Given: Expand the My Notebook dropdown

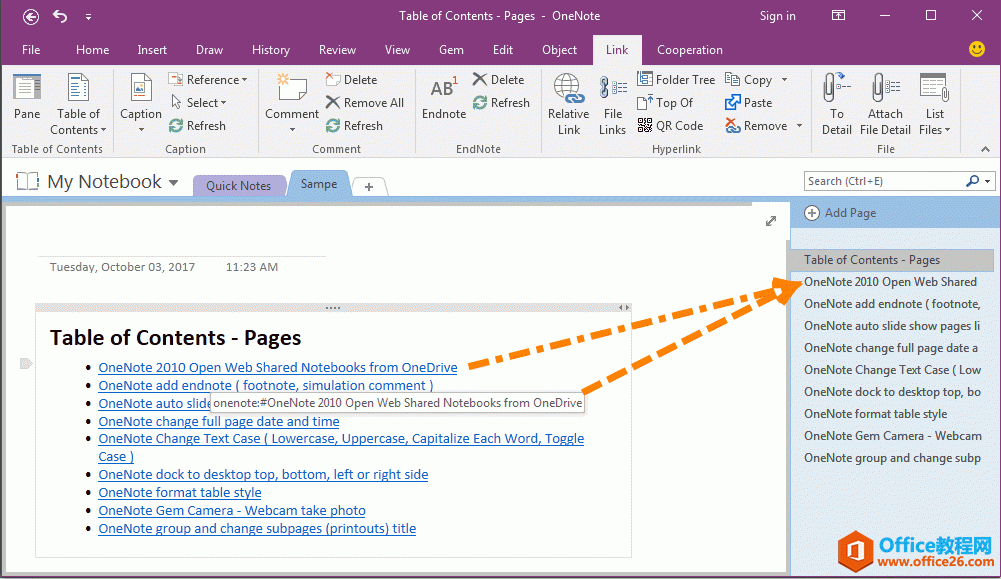Looking at the screenshot, I should pyautogui.click(x=174, y=182).
